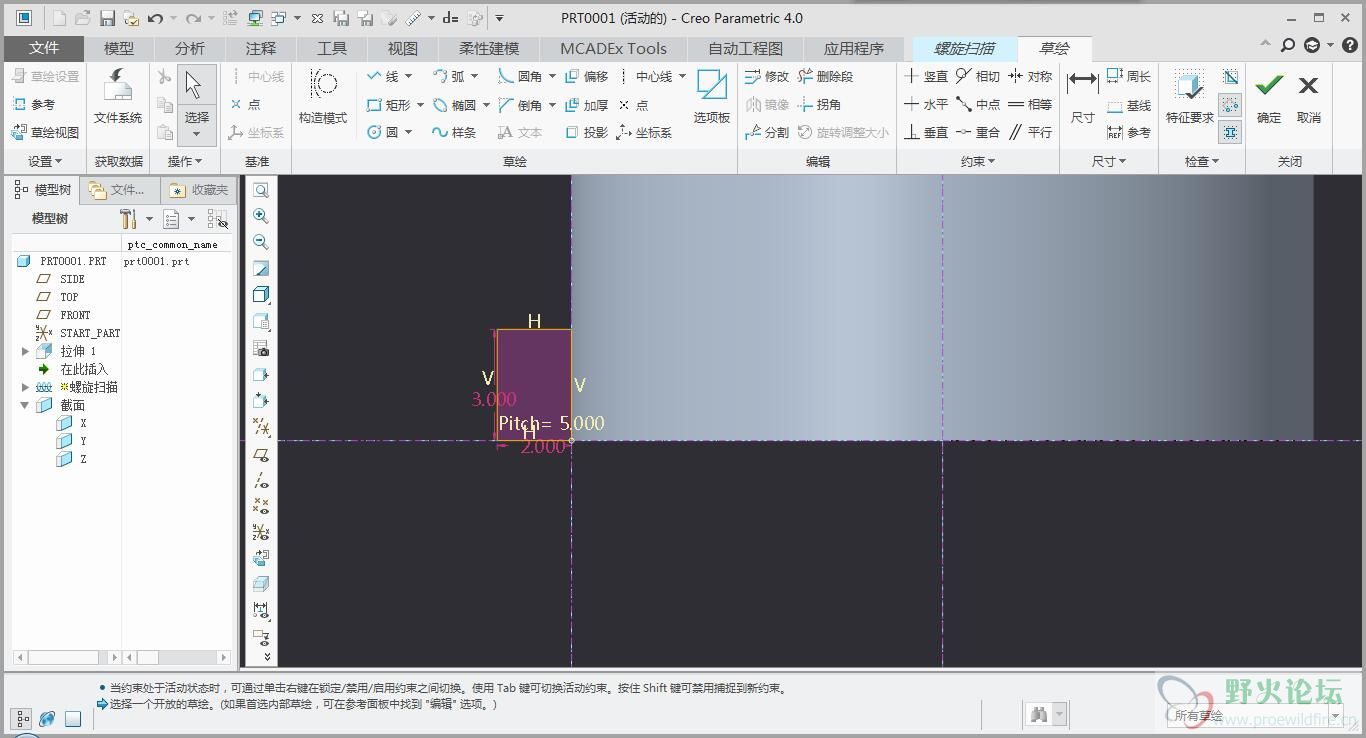Click the 加厚 thicken tool
1366x738 pixels.
[x=587, y=104]
